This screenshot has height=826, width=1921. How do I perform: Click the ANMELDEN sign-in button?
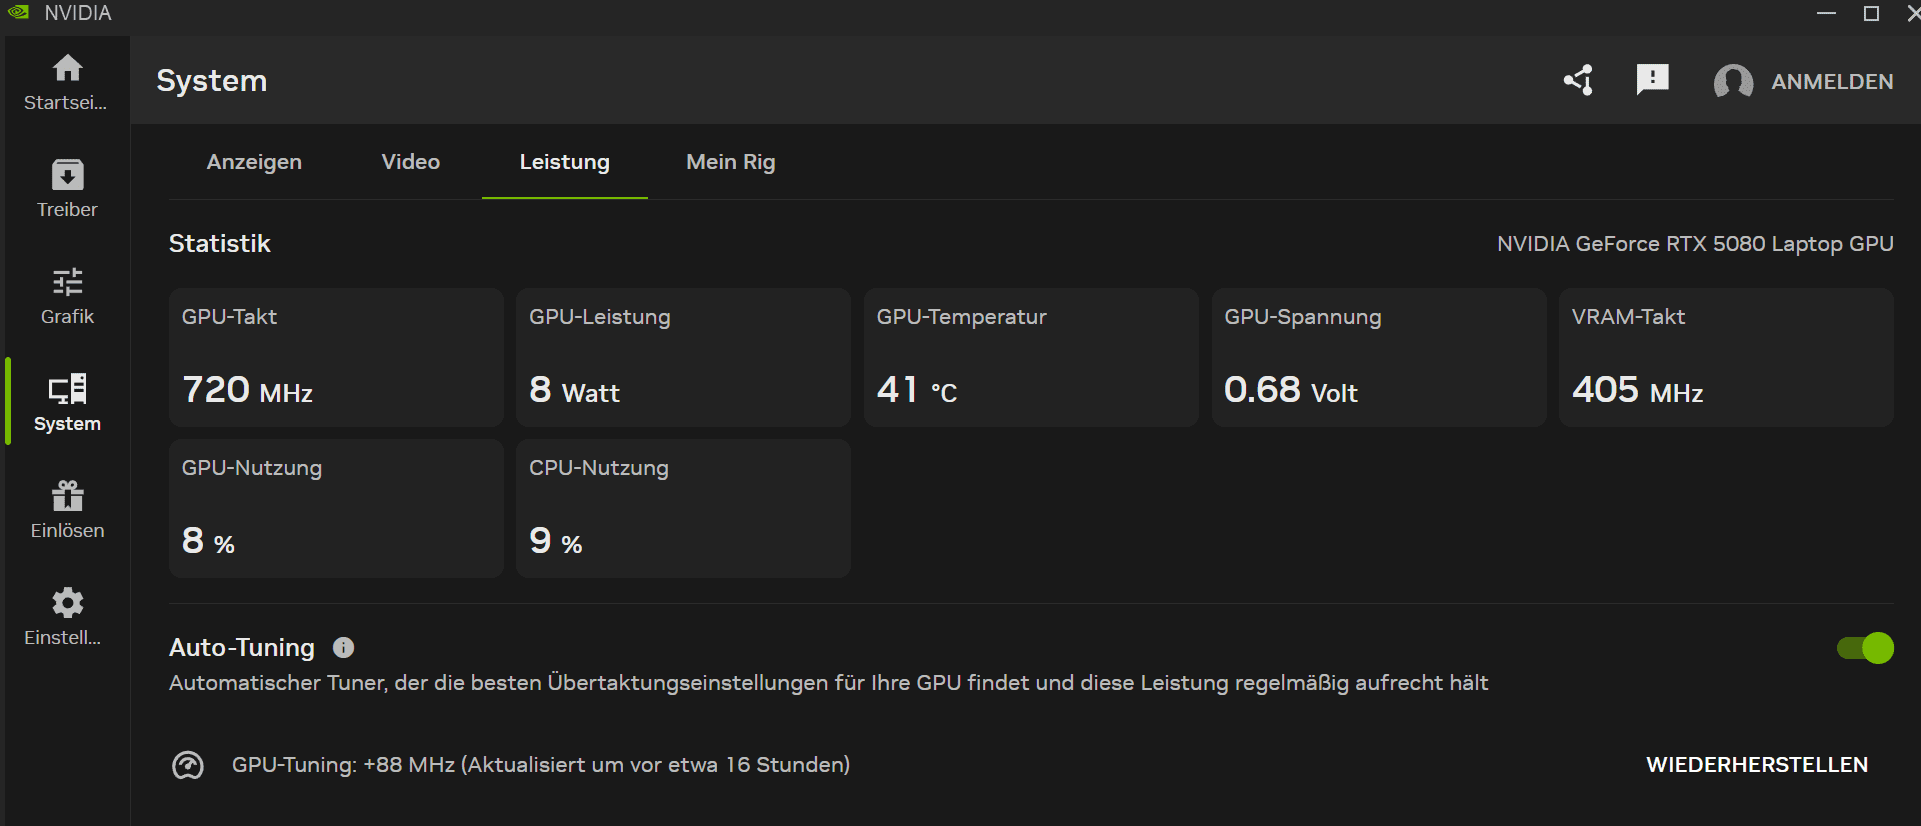click(x=1832, y=82)
